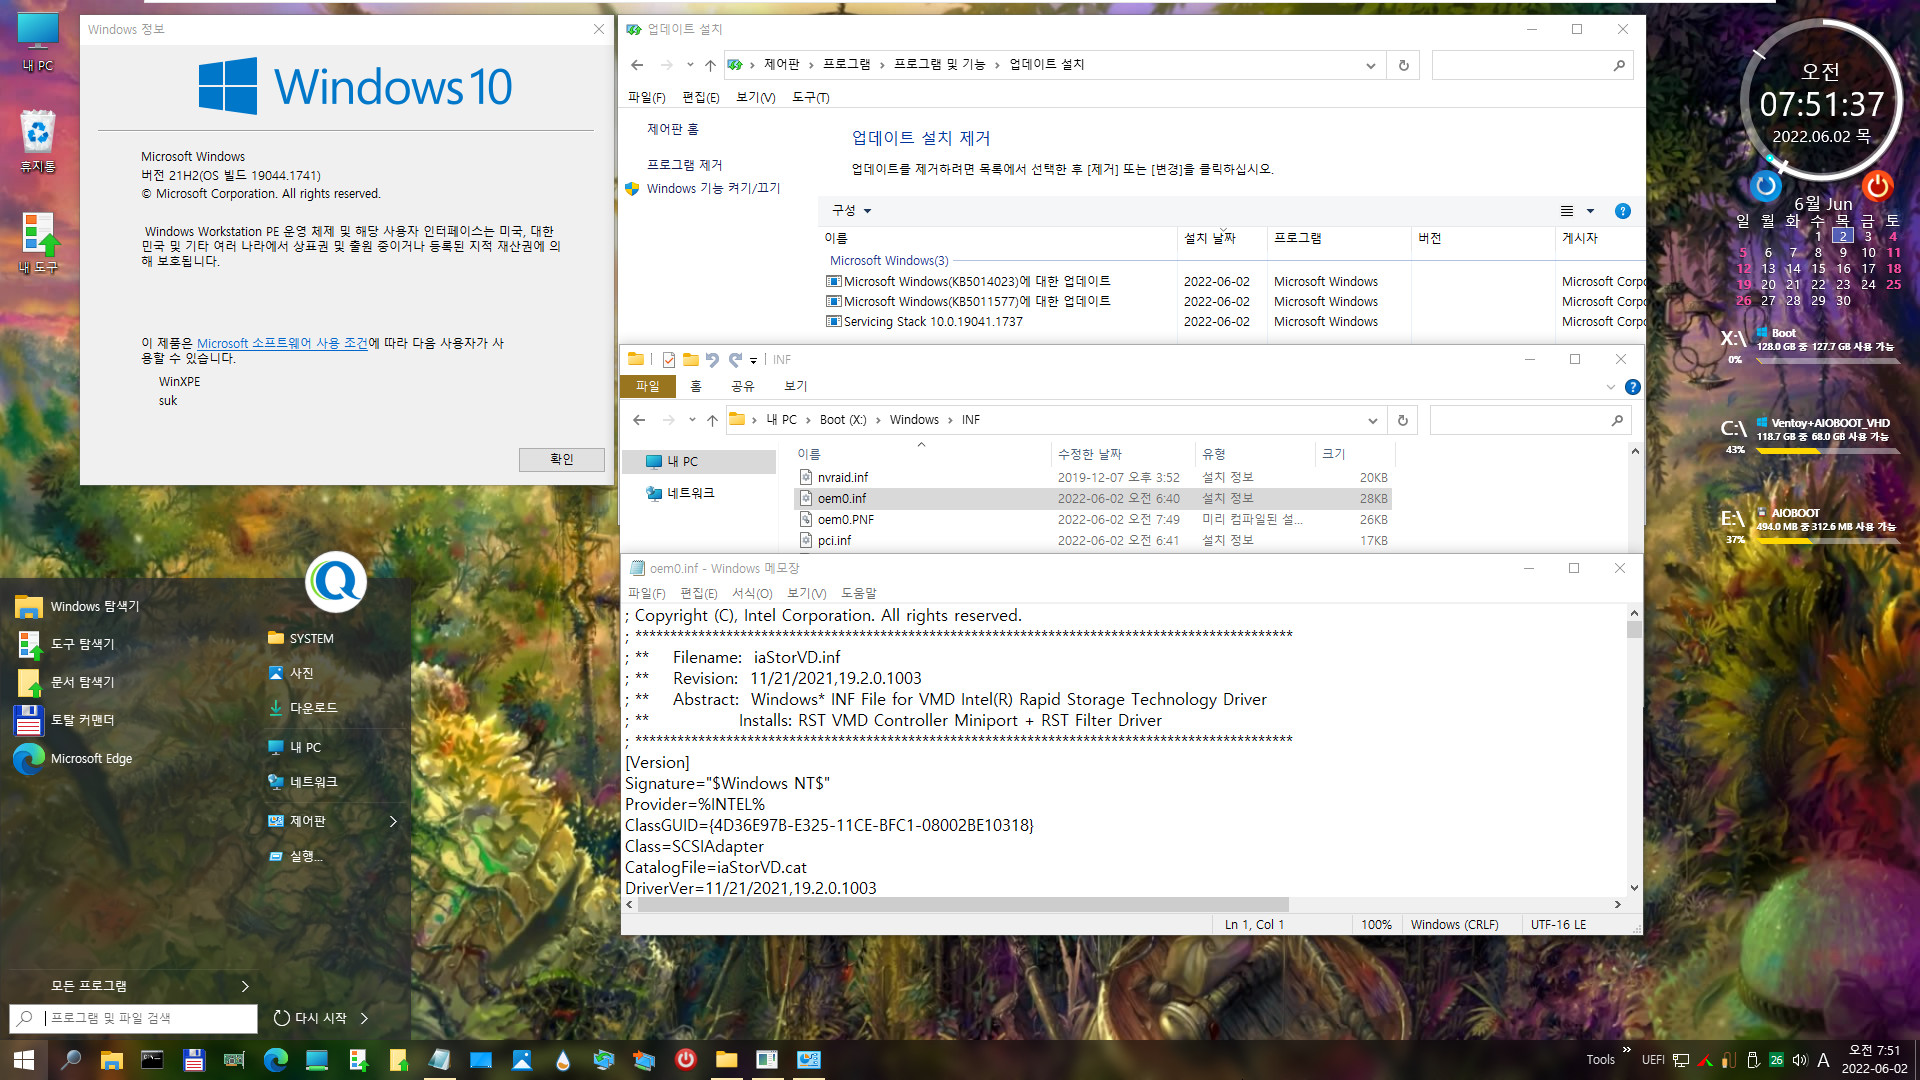Expand the INF explorer ribbon chevron
Screen dimensions: 1920x1080
[x=1610, y=387]
